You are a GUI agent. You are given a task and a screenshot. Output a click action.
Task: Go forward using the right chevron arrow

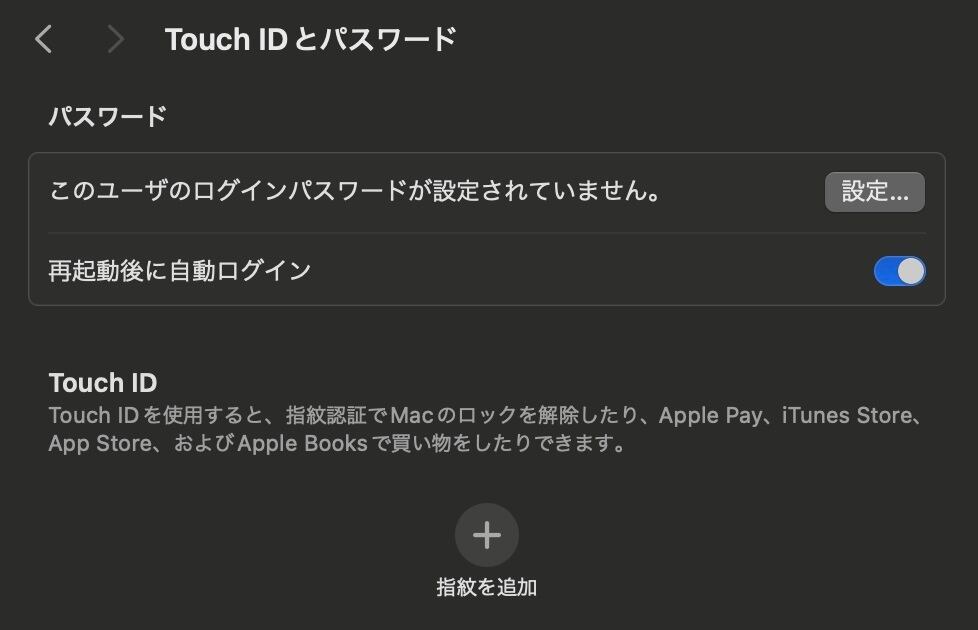pyautogui.click(x=115, y=39)
